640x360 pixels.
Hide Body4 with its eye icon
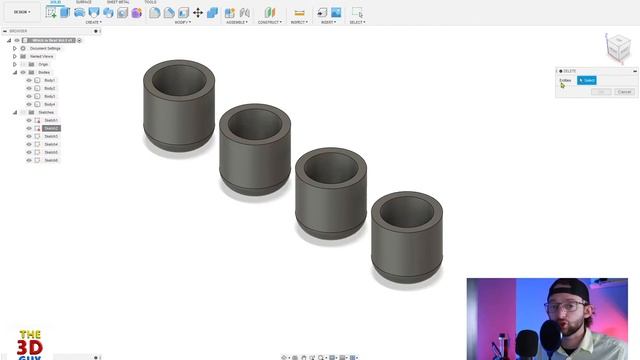point(29,104)
